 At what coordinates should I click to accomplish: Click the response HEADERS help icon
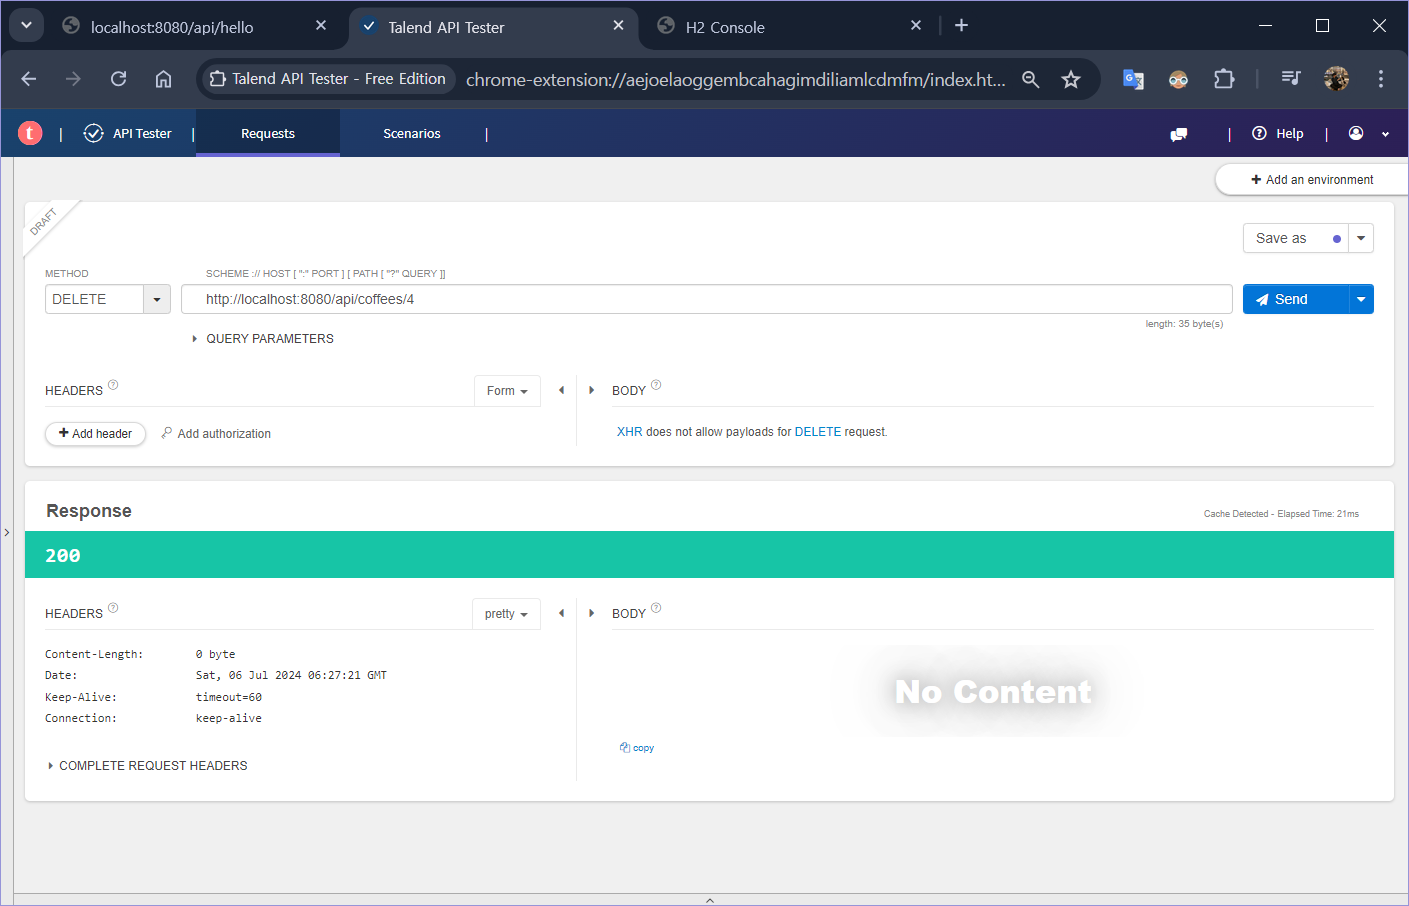pyautogui.click(x=113, y=608)
